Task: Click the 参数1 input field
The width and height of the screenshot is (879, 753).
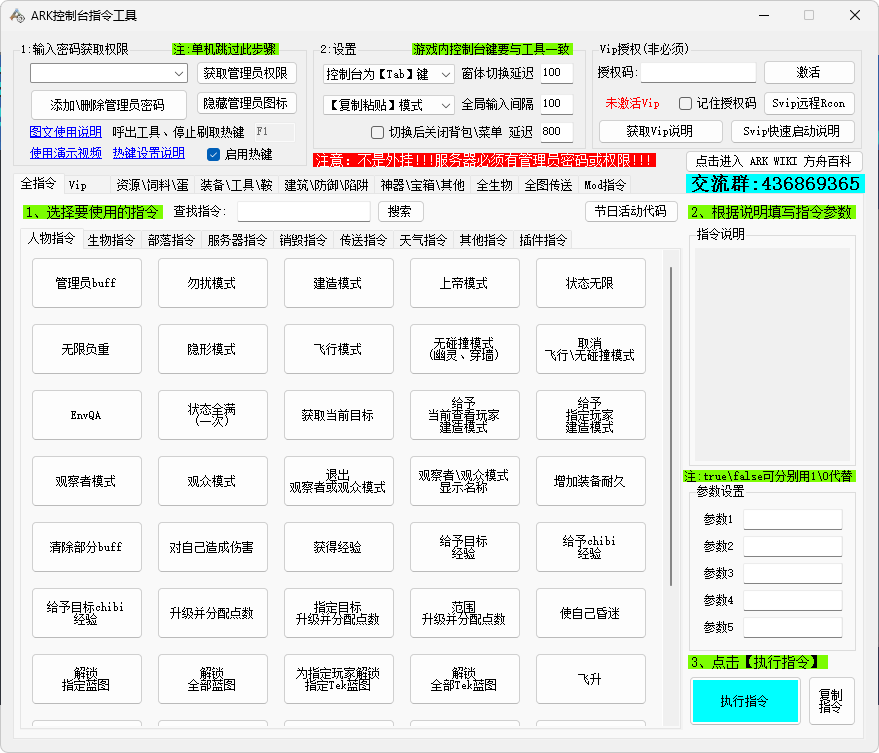Action: [x=793, y=519]
